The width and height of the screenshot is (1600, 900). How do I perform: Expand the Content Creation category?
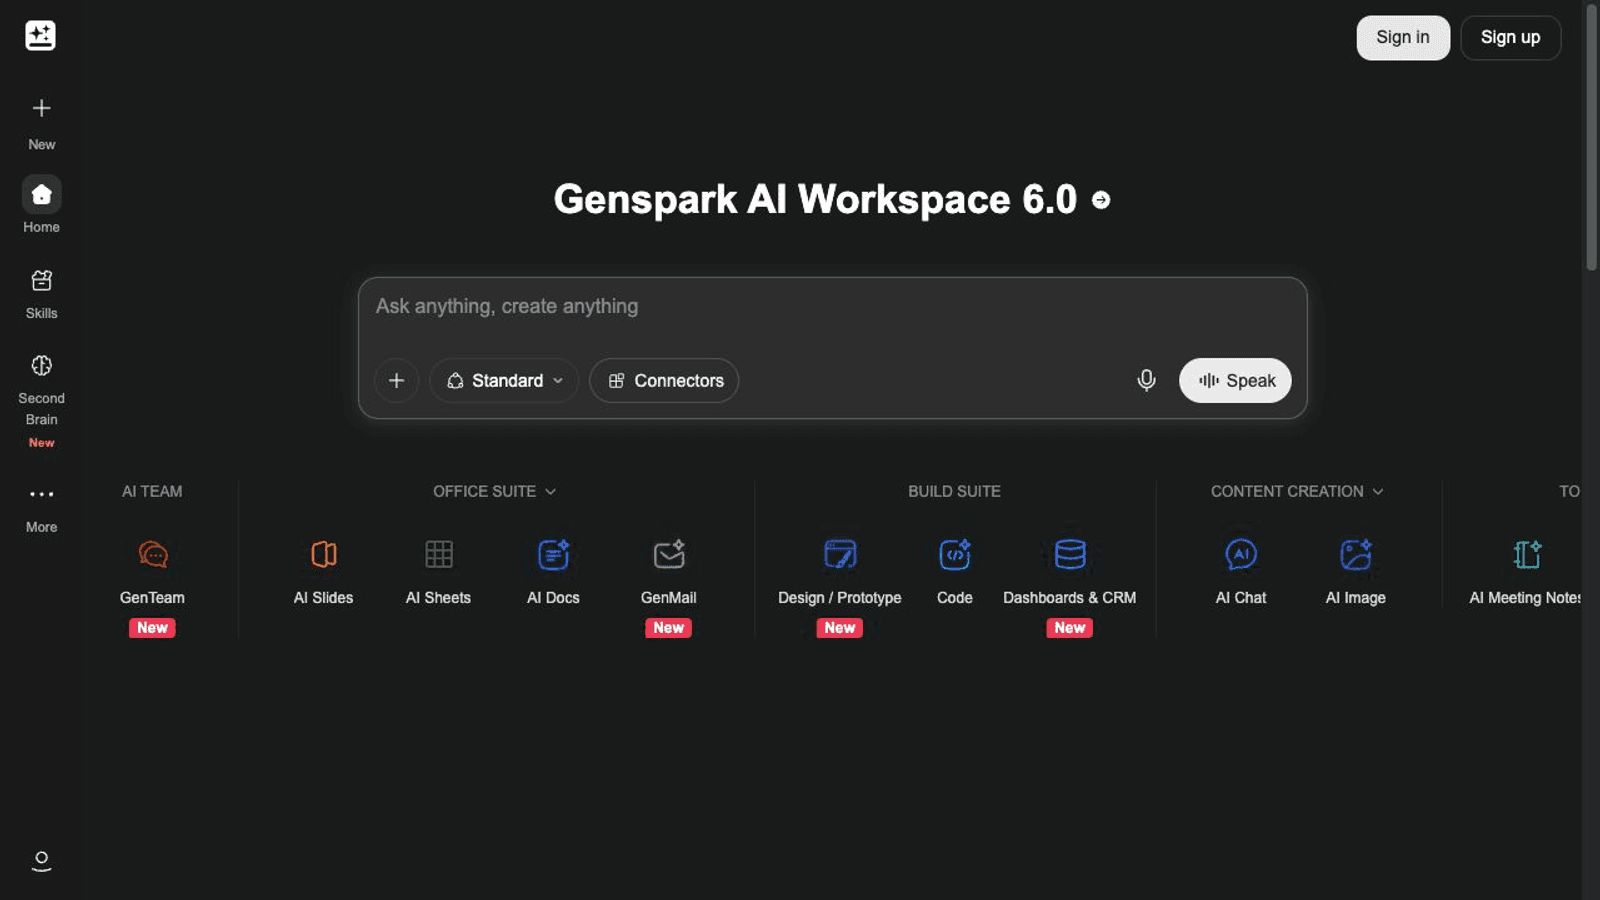pos(1297,491)
